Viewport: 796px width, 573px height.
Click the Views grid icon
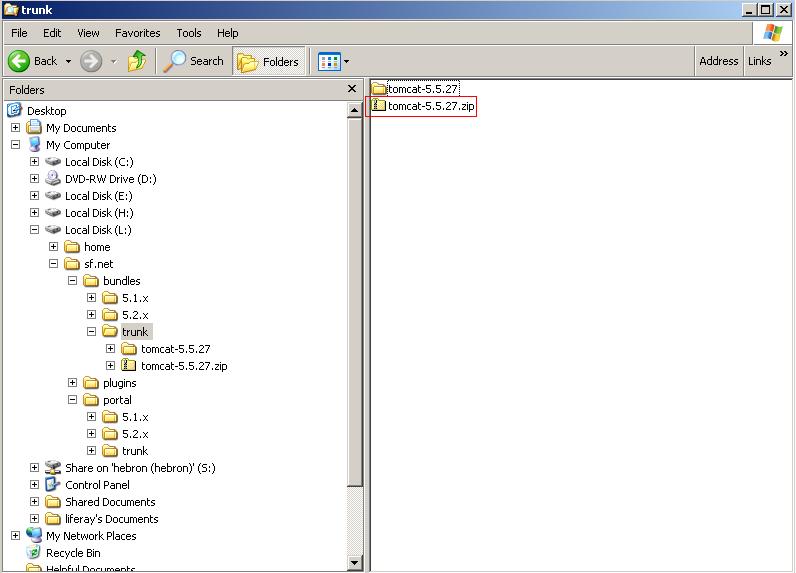(x=328, y=61)
